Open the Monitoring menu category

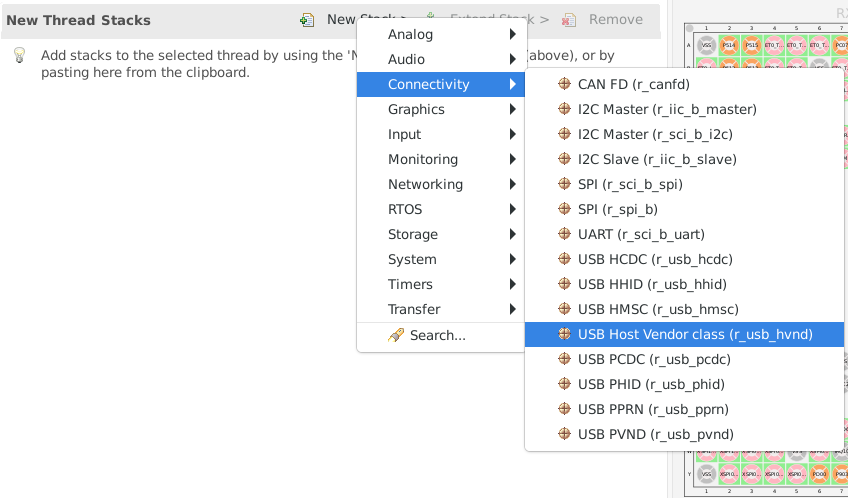pos(441,159)
